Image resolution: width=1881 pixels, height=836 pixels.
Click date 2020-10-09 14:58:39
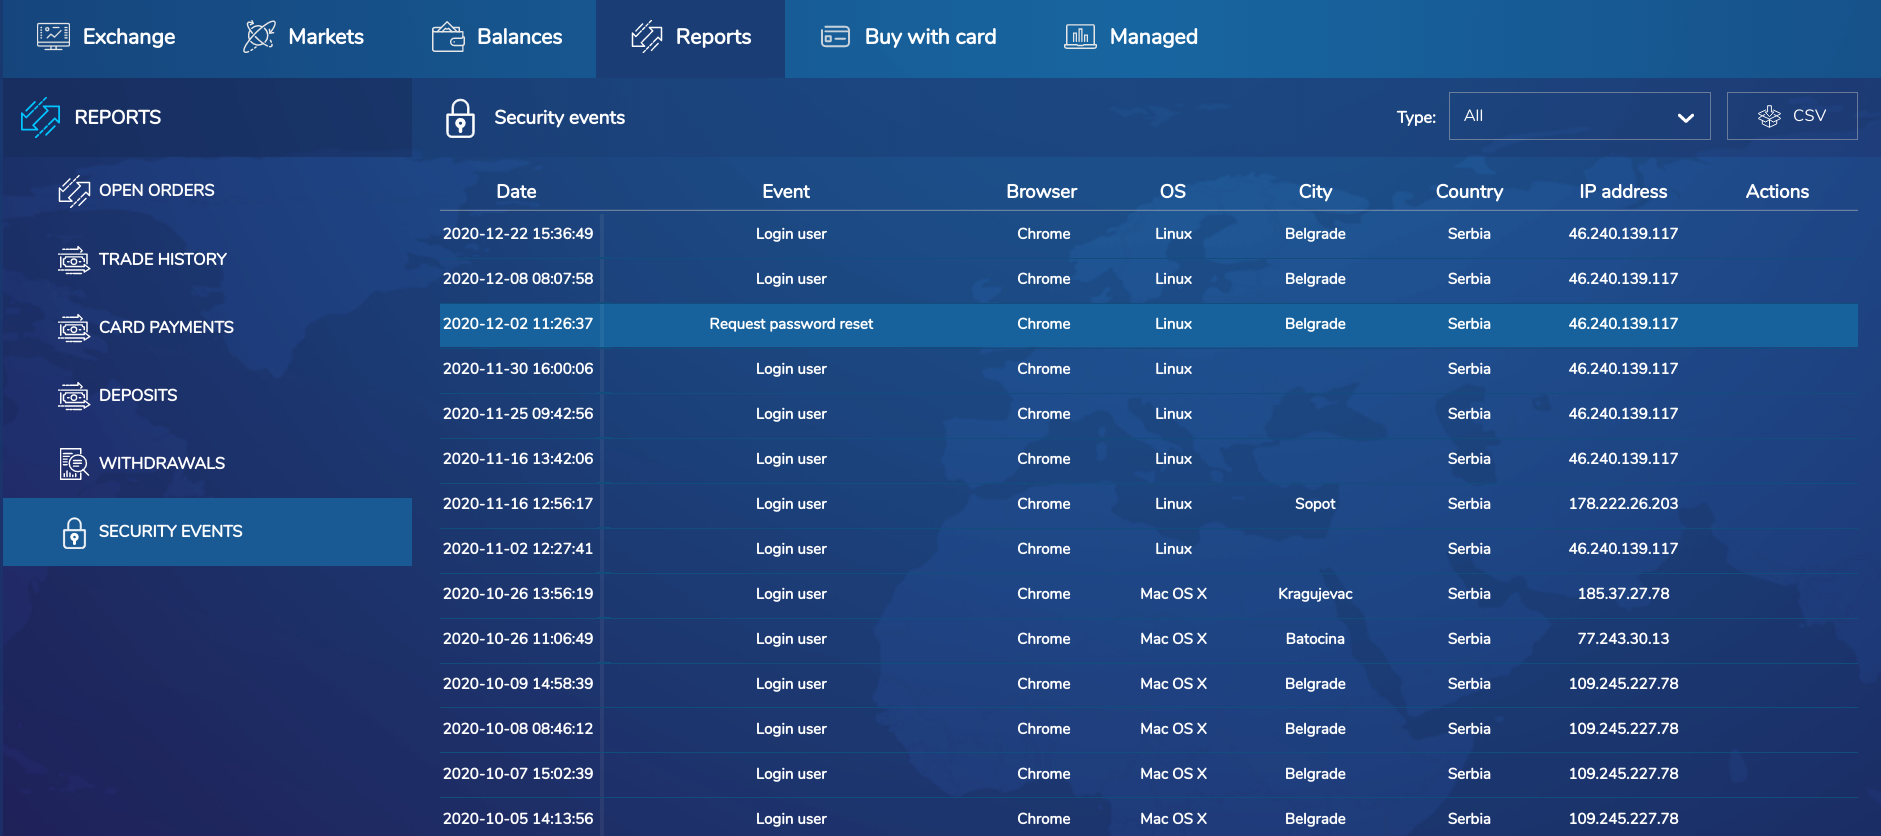pos(518,684)
